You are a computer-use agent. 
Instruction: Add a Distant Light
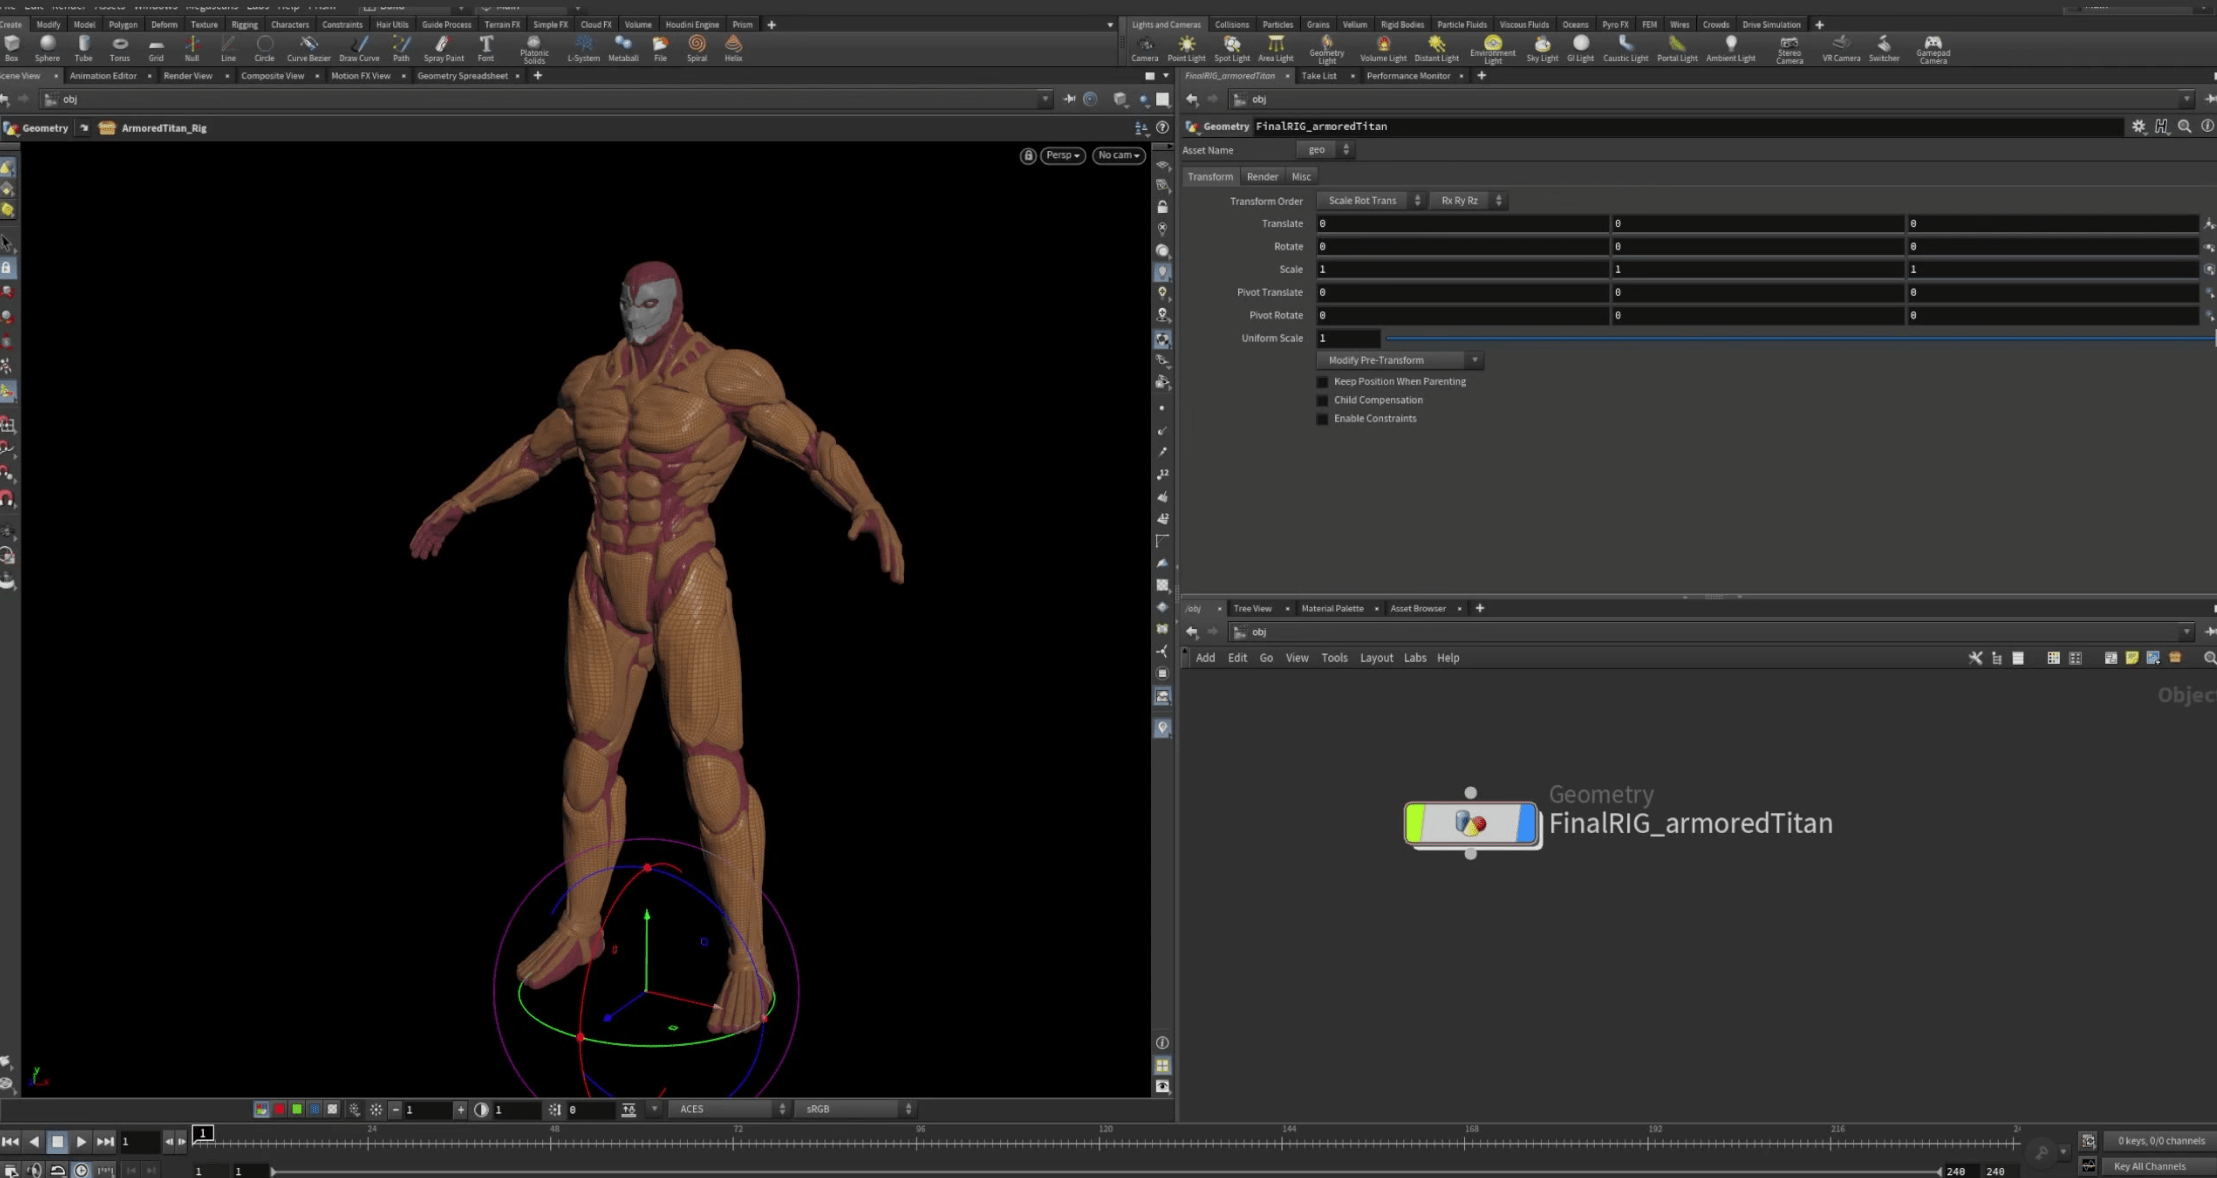click(x=1436, y=48)
